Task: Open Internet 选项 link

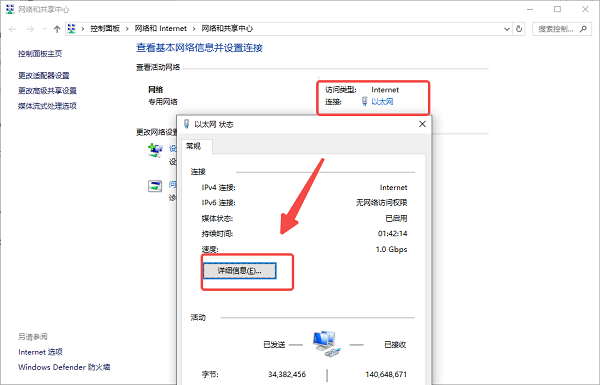Action: click(40, 352)
